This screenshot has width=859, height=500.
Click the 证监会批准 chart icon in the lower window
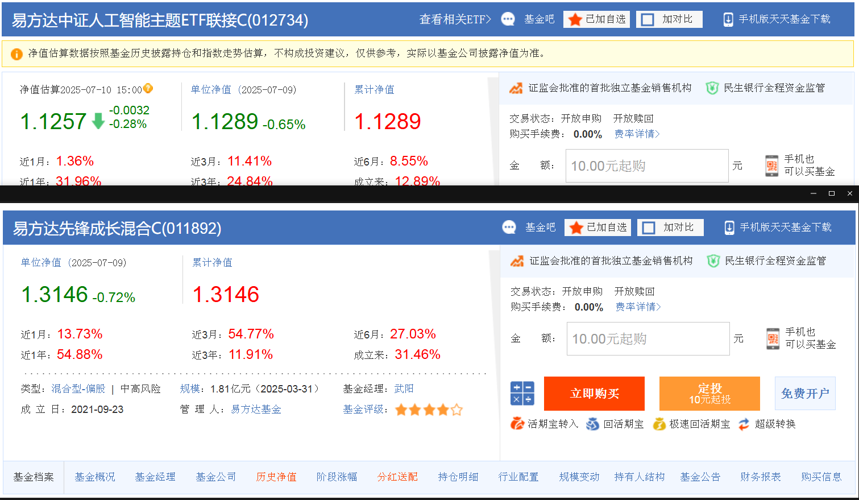pos(517,261)
